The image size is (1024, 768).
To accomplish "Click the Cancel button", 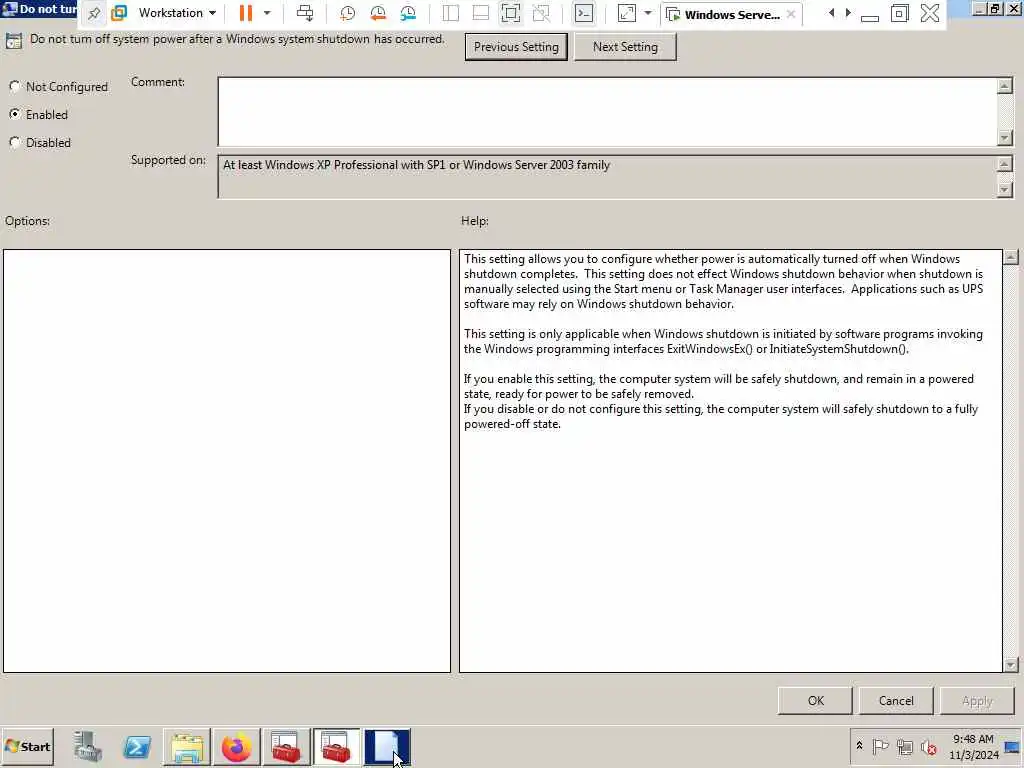I will [x=896, y=701].
